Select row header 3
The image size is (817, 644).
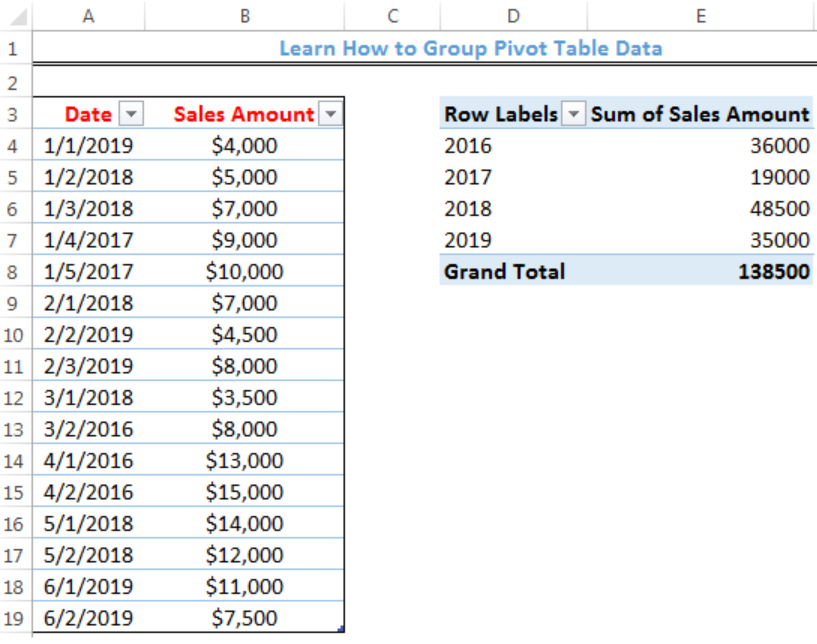click(14, 114)
